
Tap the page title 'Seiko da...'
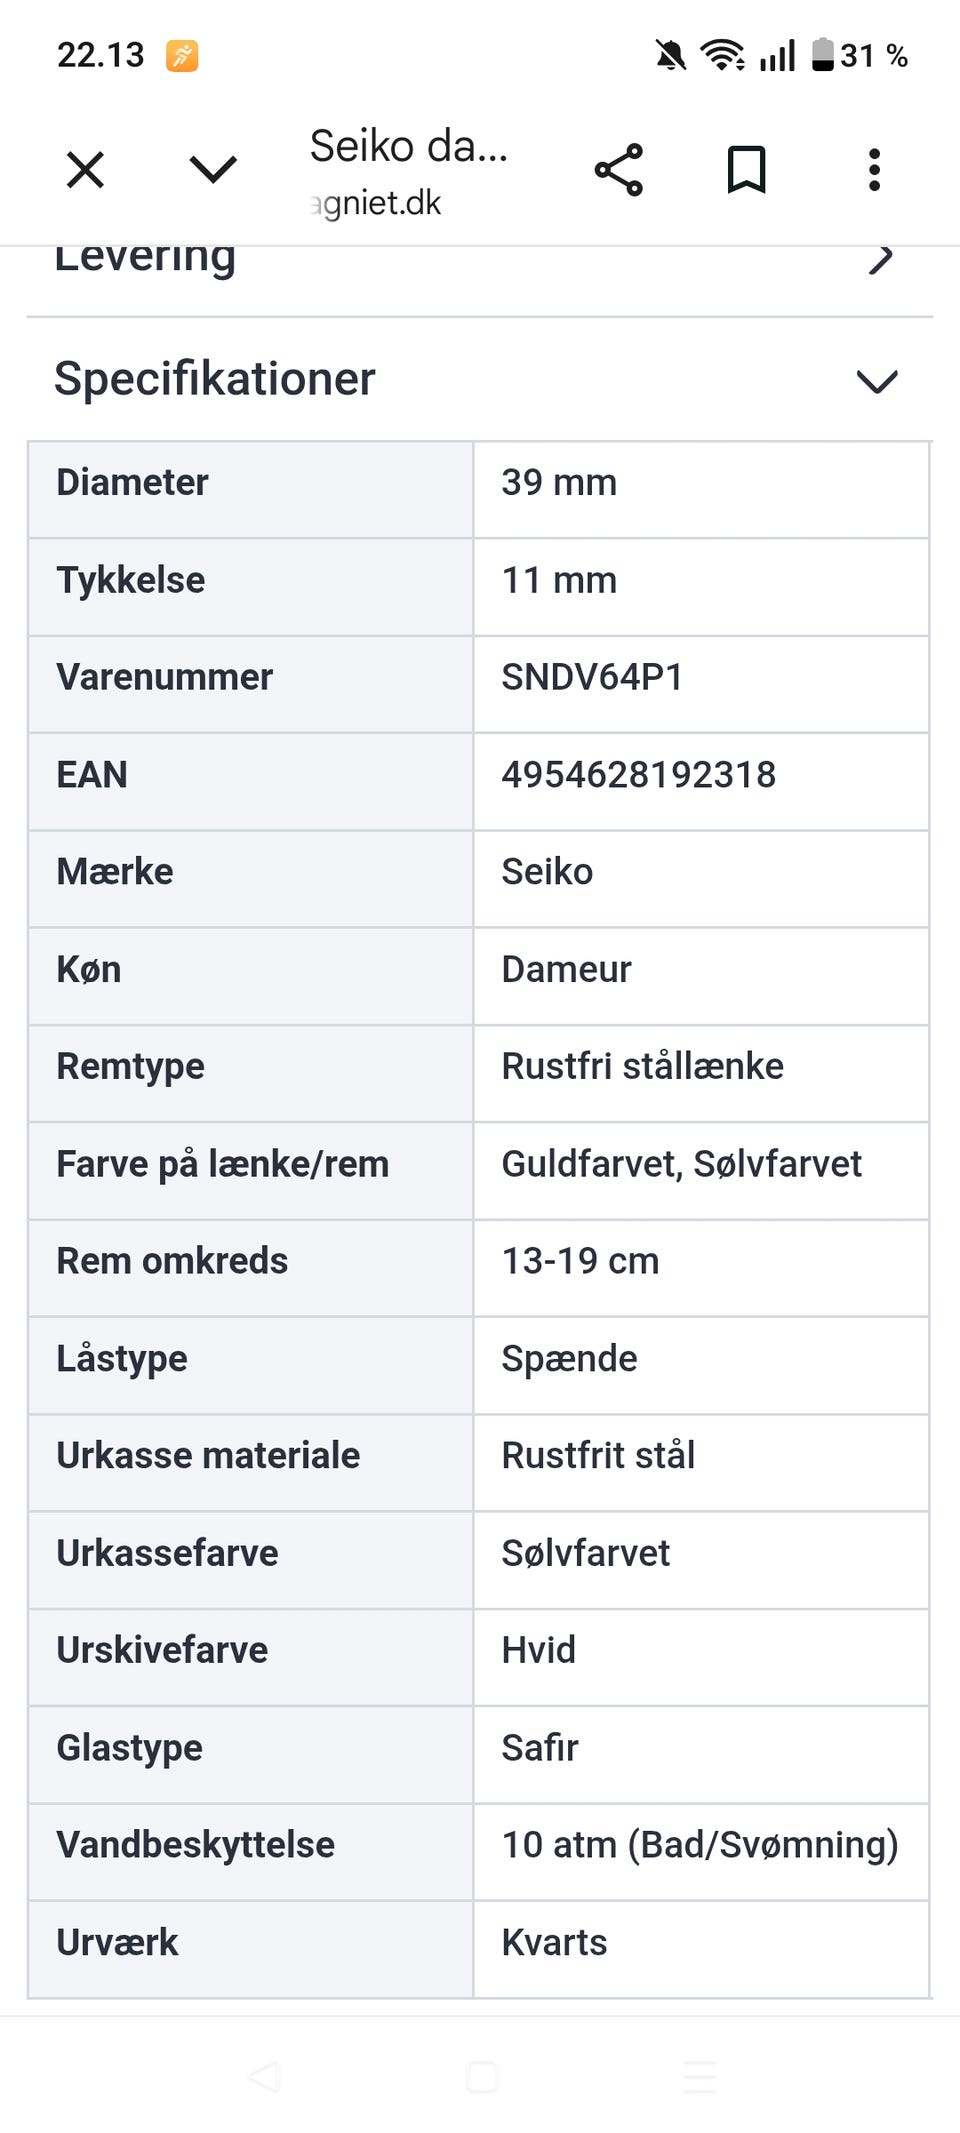point(409,146)
